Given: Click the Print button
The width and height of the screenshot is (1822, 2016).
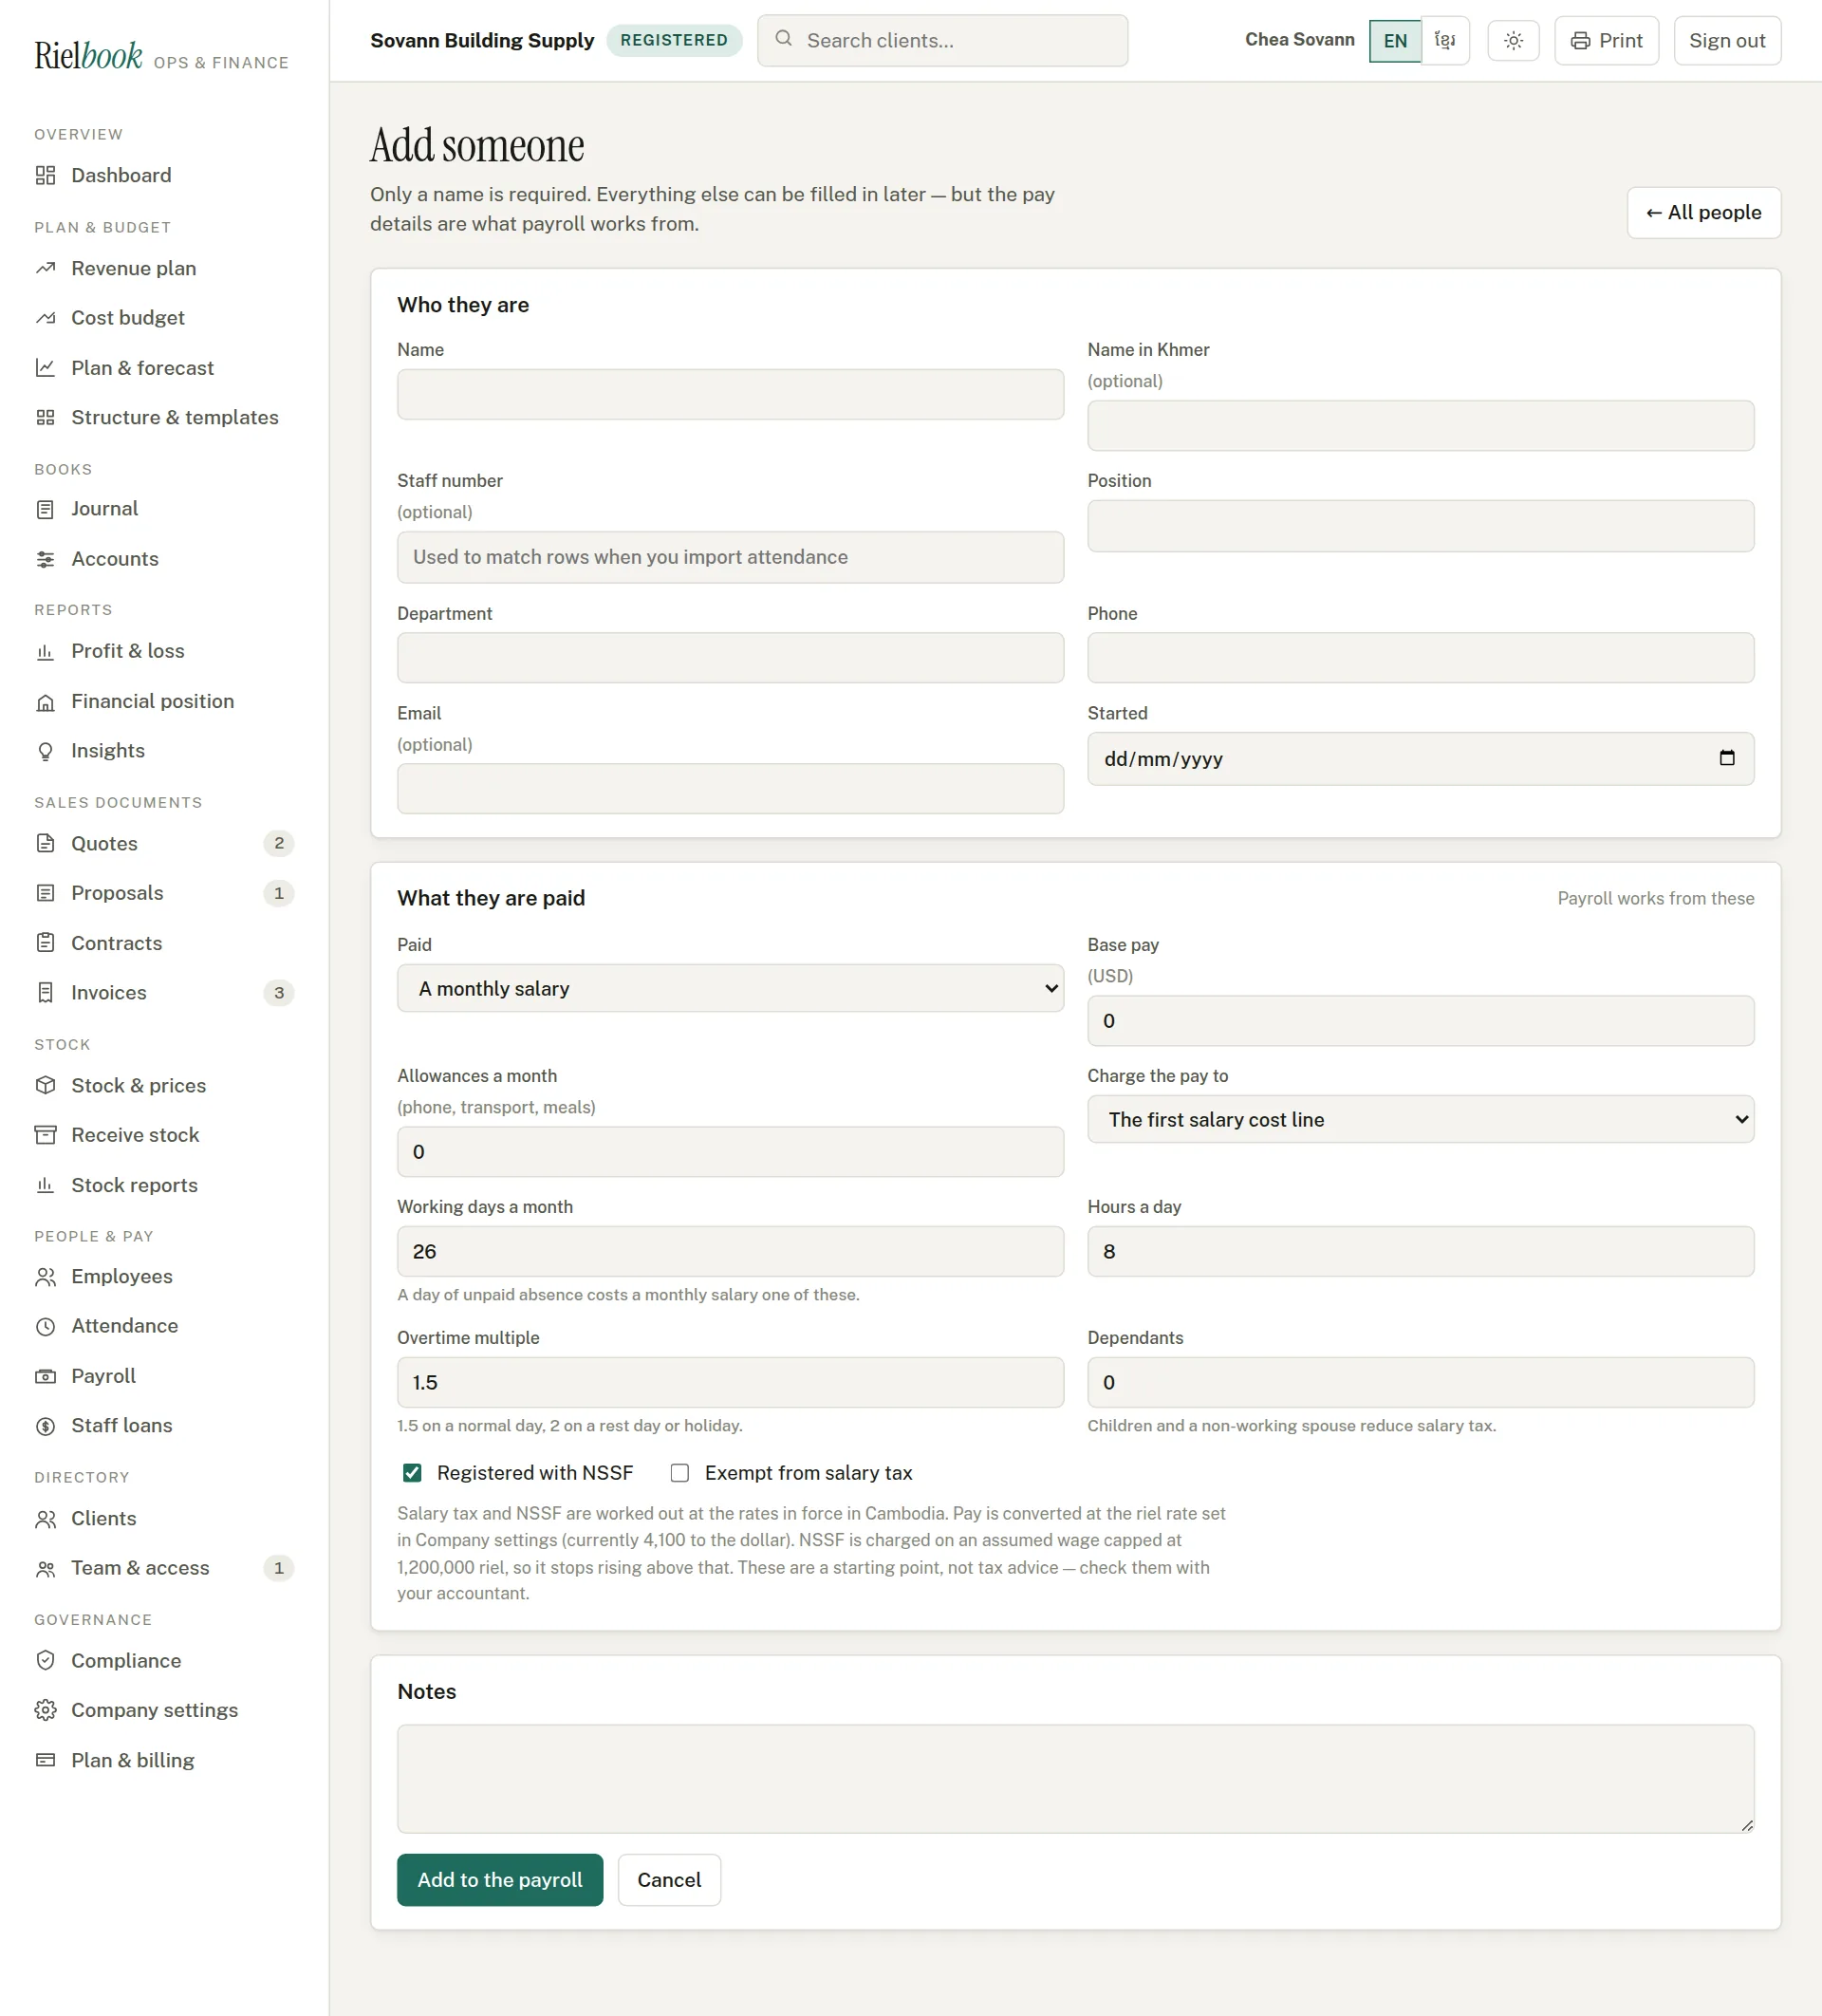Looking at the screenshot, I should click(x=1606, y=41).
